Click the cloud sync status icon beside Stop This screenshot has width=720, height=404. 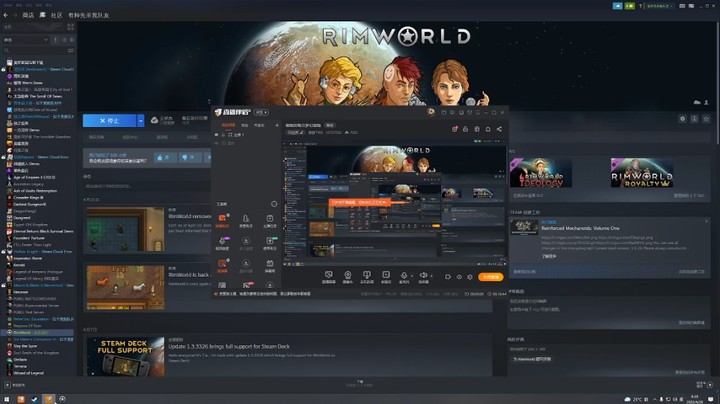coord(155,120)
